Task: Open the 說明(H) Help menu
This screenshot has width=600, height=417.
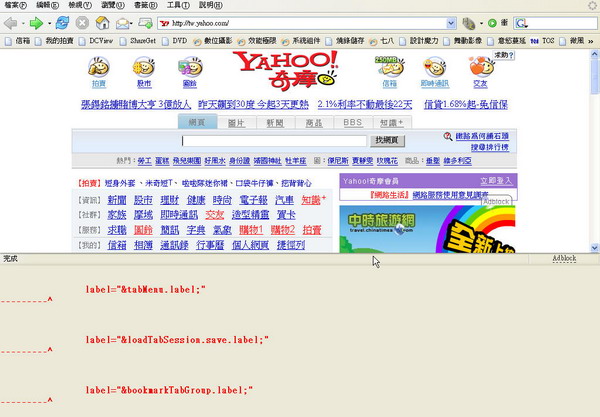Action: tap(211, 5)
